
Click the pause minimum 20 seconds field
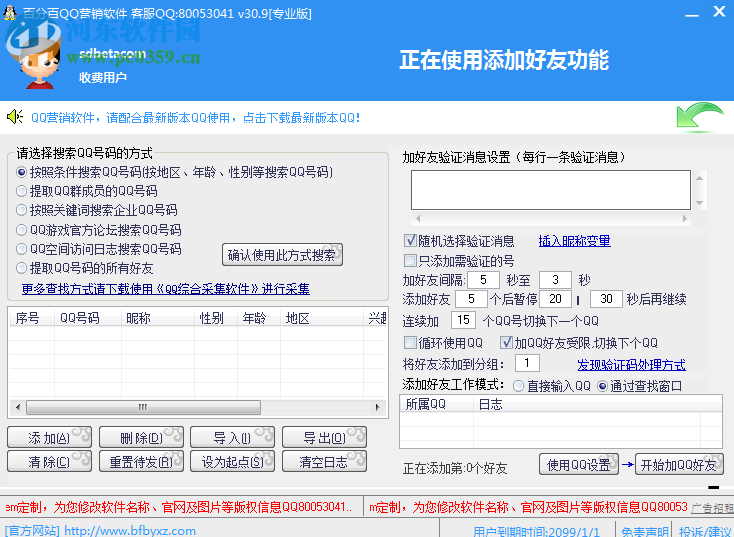(555, 299)
